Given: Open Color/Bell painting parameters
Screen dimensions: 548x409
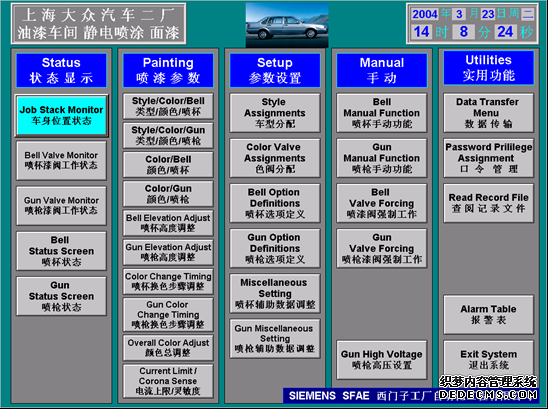Looking at the screenshot, I should tap(168, 164).
